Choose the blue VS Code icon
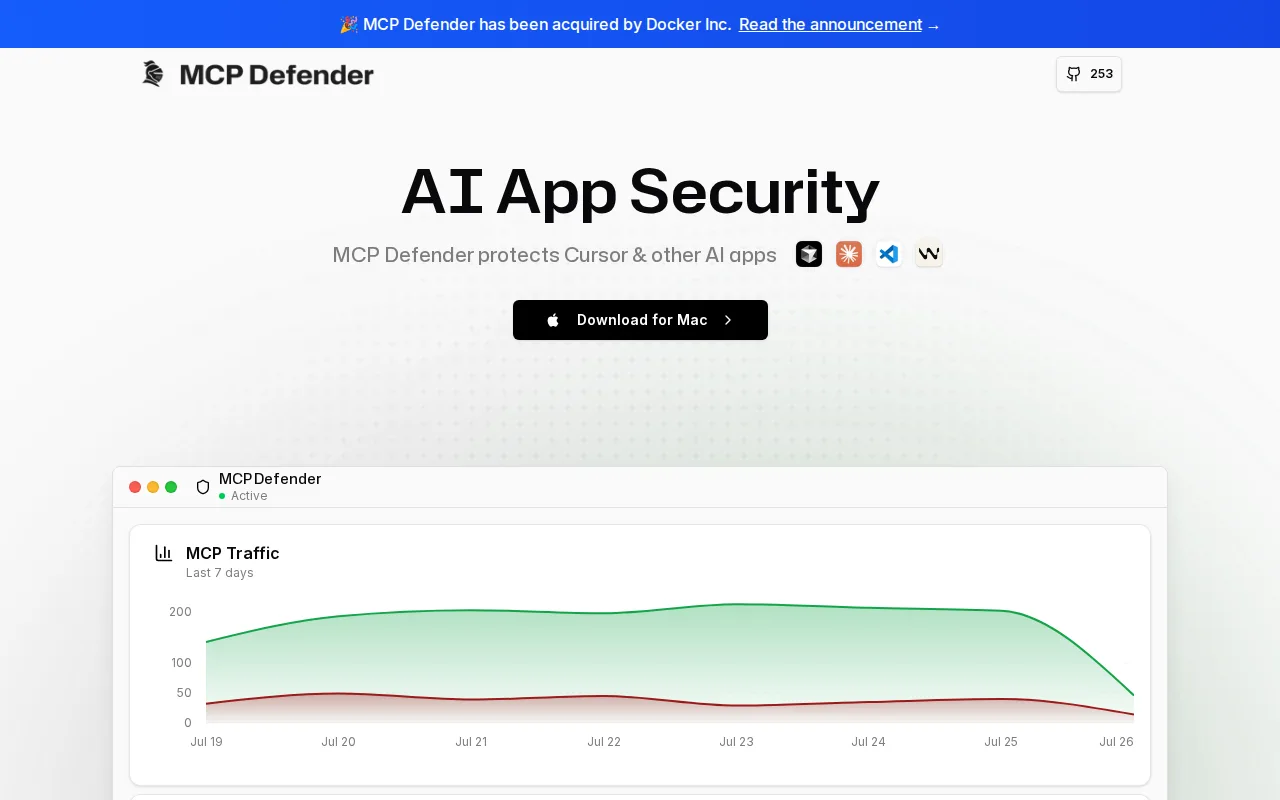1280x800 pixels. [889, 254]
